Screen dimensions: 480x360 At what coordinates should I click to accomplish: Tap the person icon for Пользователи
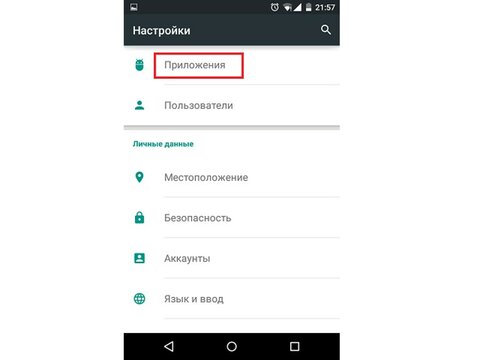pyautogui.click(x=139, y=105)
